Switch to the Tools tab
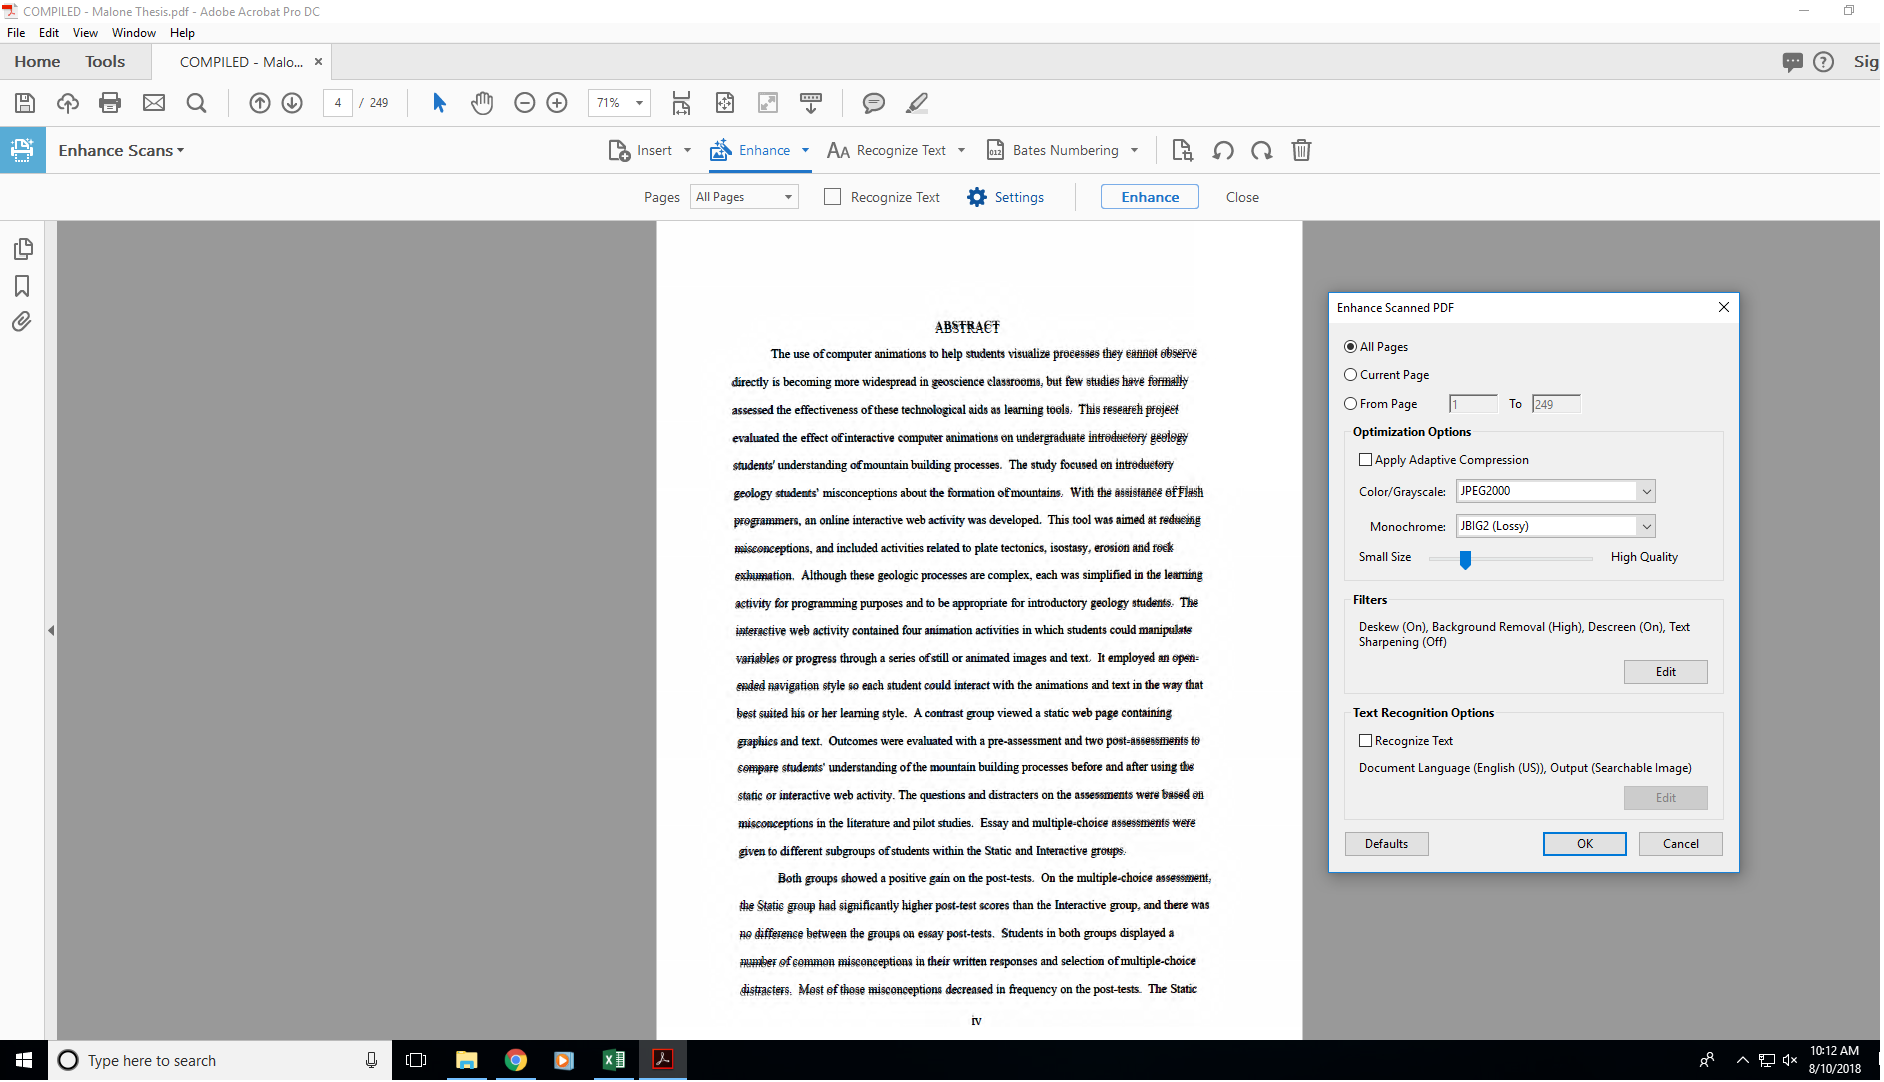Viewport: 1884px width, 1082px height. (x=105, y=62)
